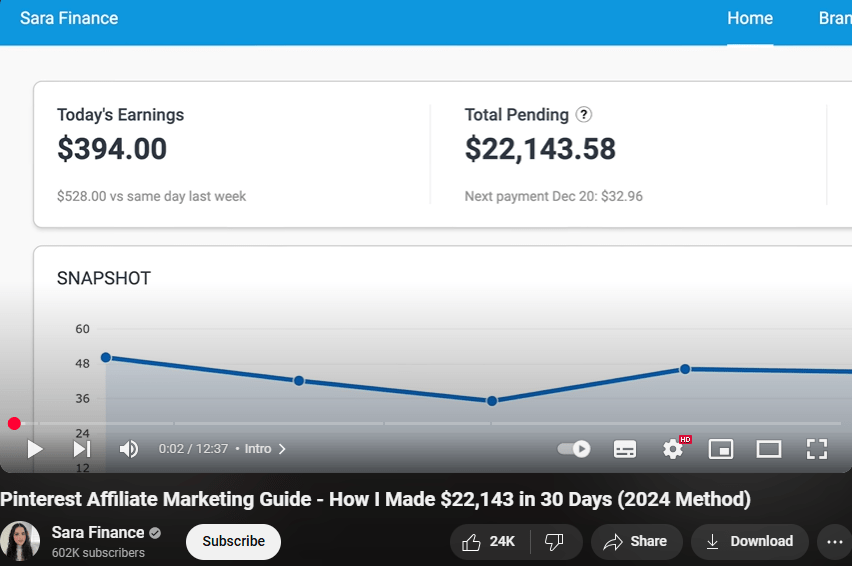852x566 pixels.
Task: Click '$528.00 vs same day last week'
Action: [152, 196]
